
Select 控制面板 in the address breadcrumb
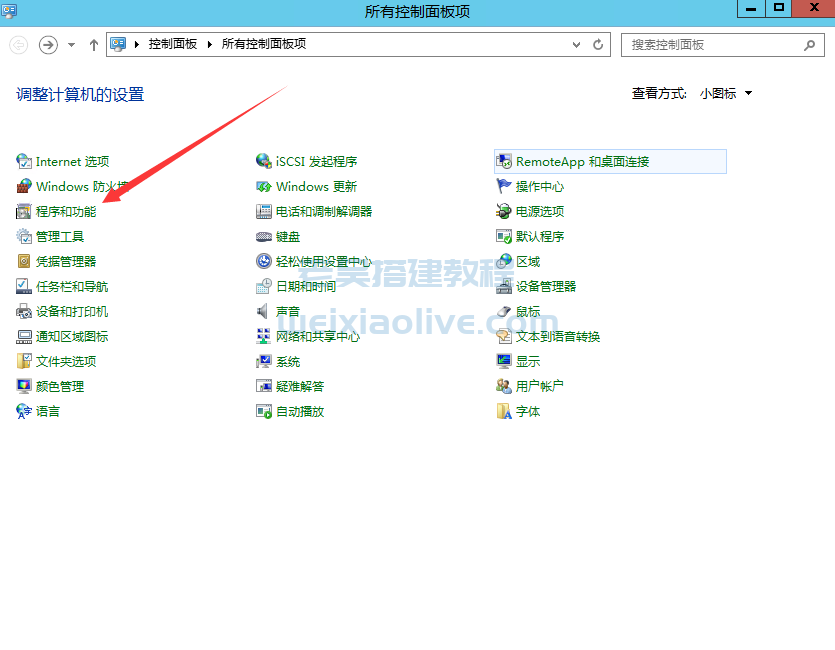[x=172, y=45]
